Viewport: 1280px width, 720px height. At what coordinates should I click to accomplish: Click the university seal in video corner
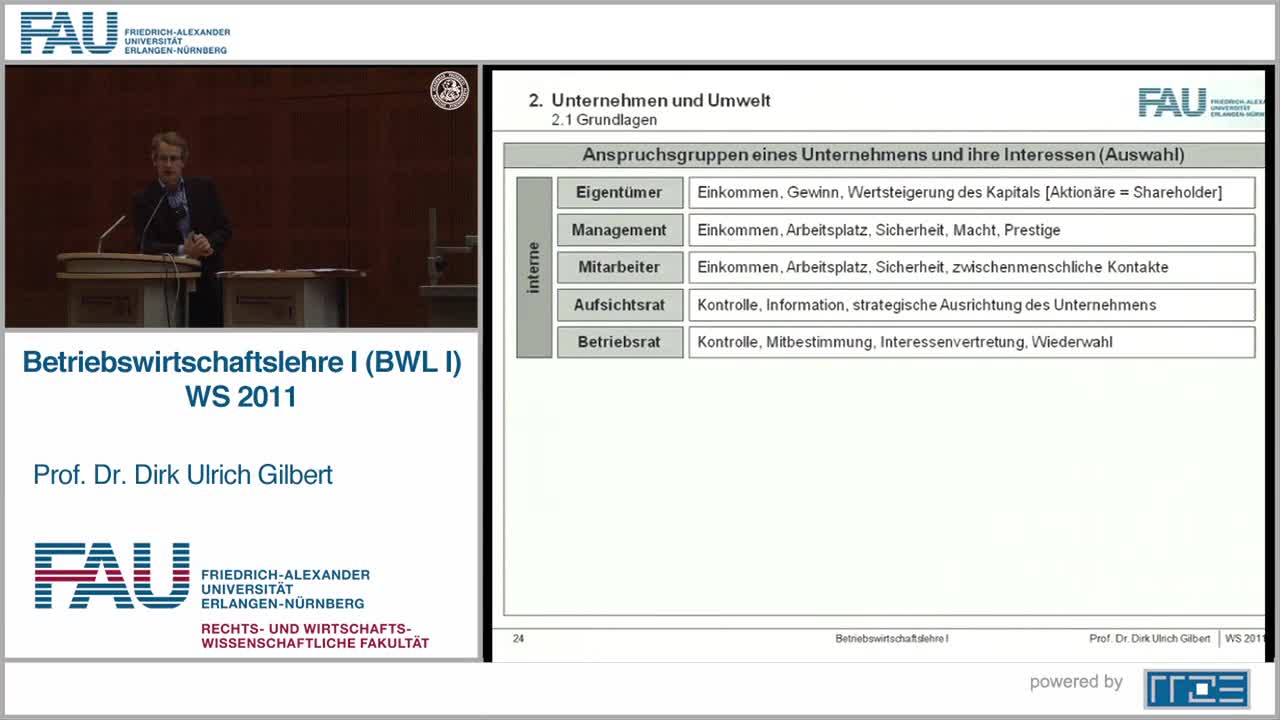tap(449, 91)
